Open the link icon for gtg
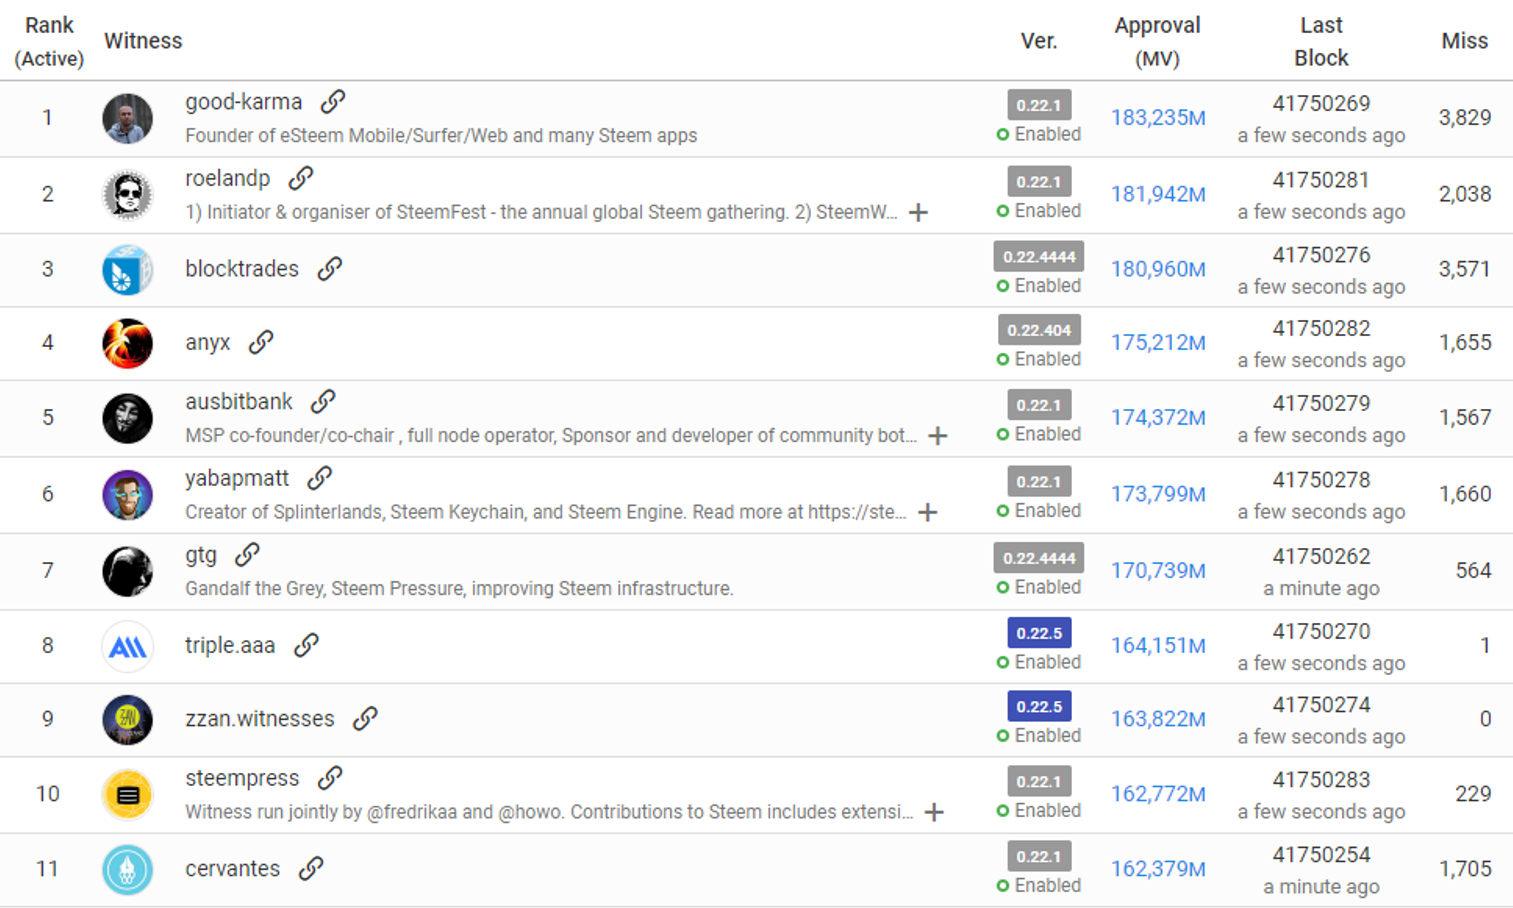This screenshot has width=1513, height=908. coord(247,555)
